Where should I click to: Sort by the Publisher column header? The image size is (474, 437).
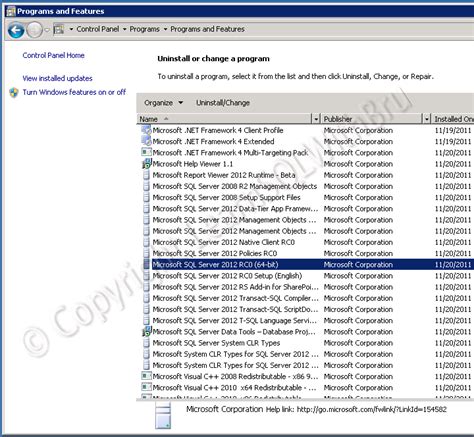click(x=372, y=119)
